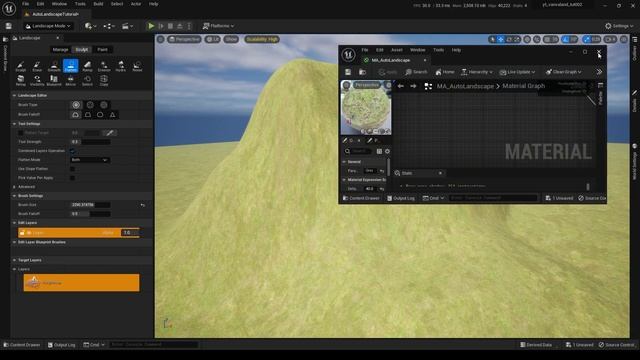This screenshot has width=640, height=360.
Task: Click Search in material editor toolbar
Action: tap(416, 72)
